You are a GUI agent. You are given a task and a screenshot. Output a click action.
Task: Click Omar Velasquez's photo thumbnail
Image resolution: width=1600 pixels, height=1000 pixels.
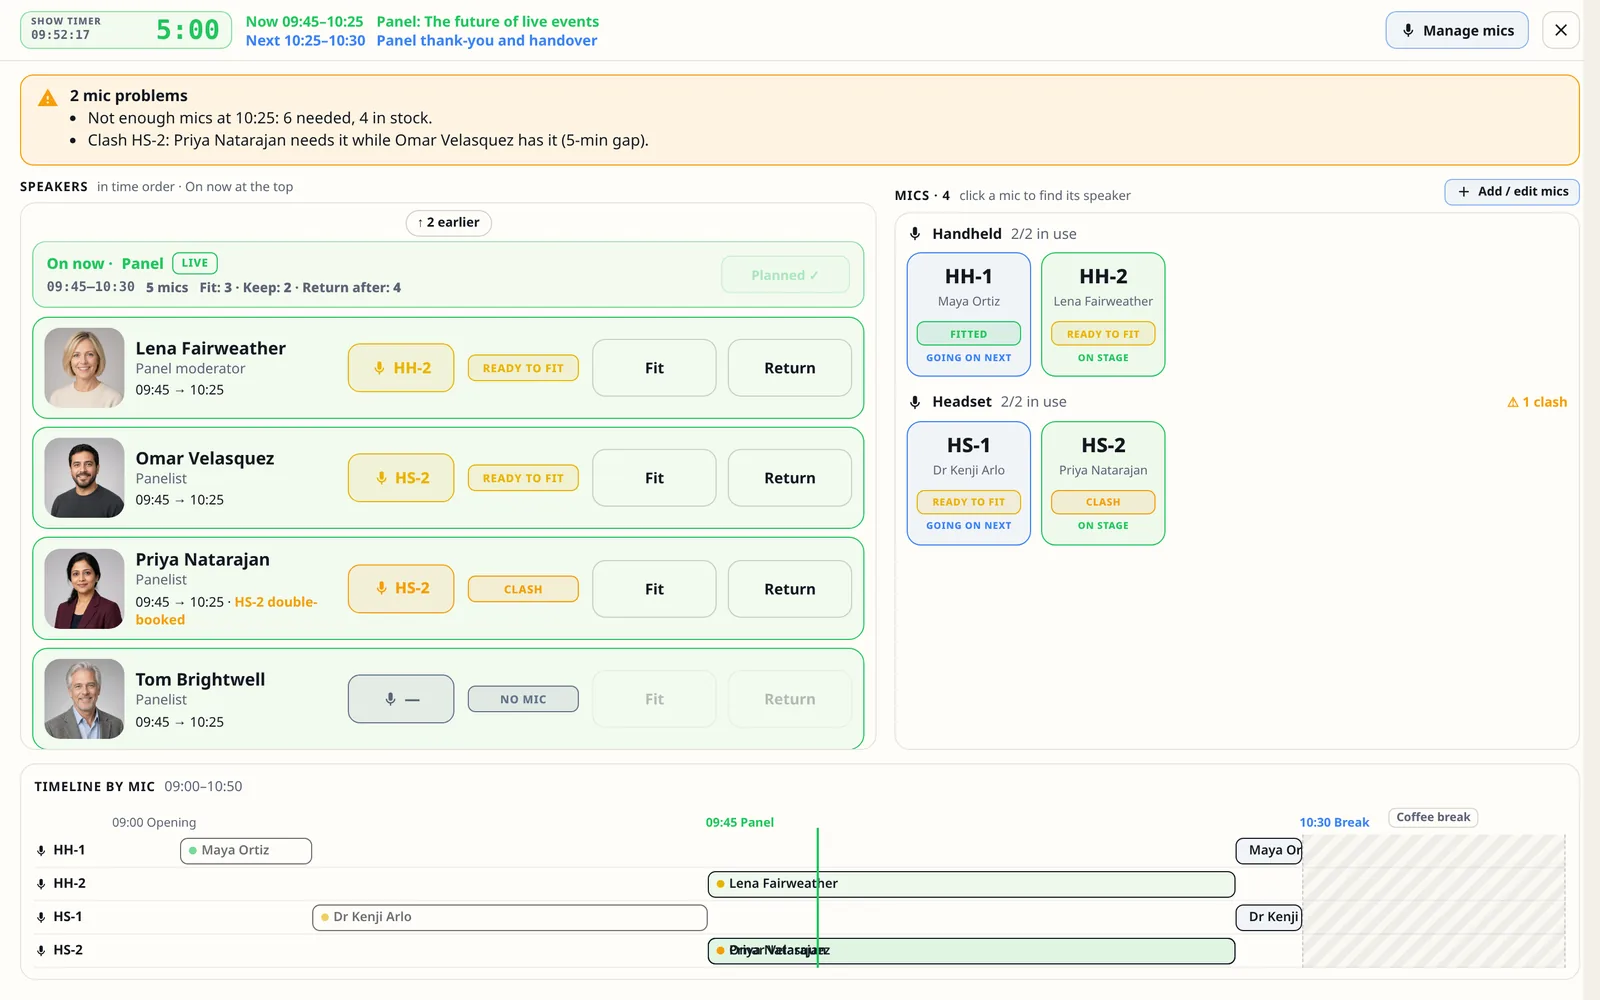click(84, 478)
